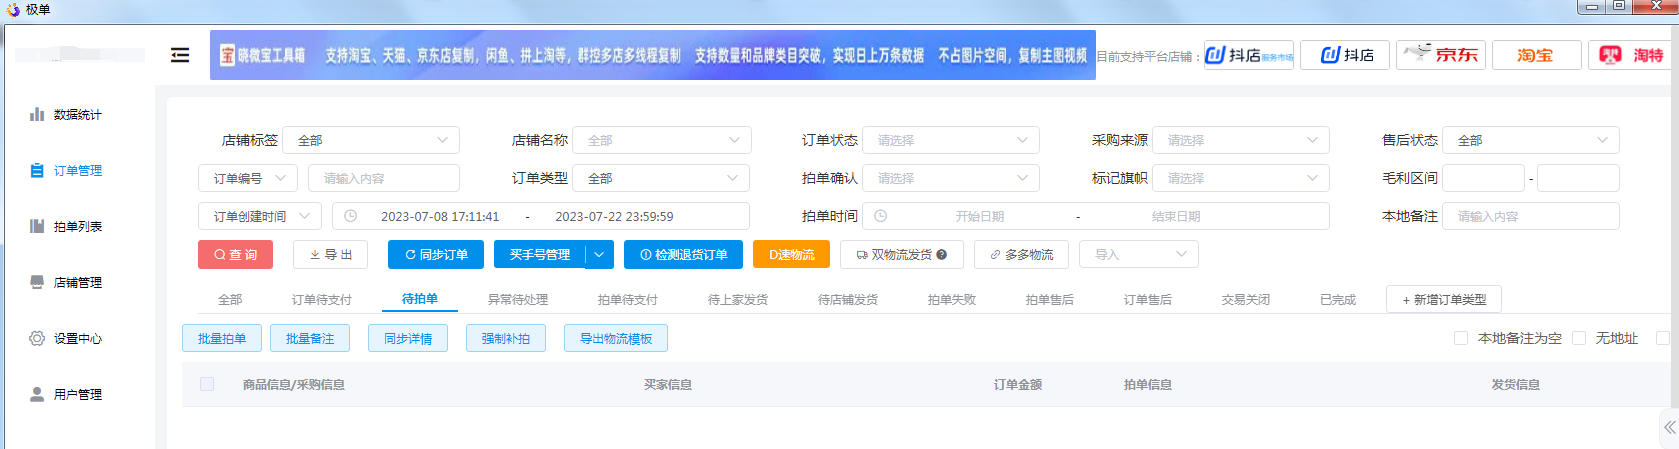Click the 同步订单 button

[x=436, y=255]
